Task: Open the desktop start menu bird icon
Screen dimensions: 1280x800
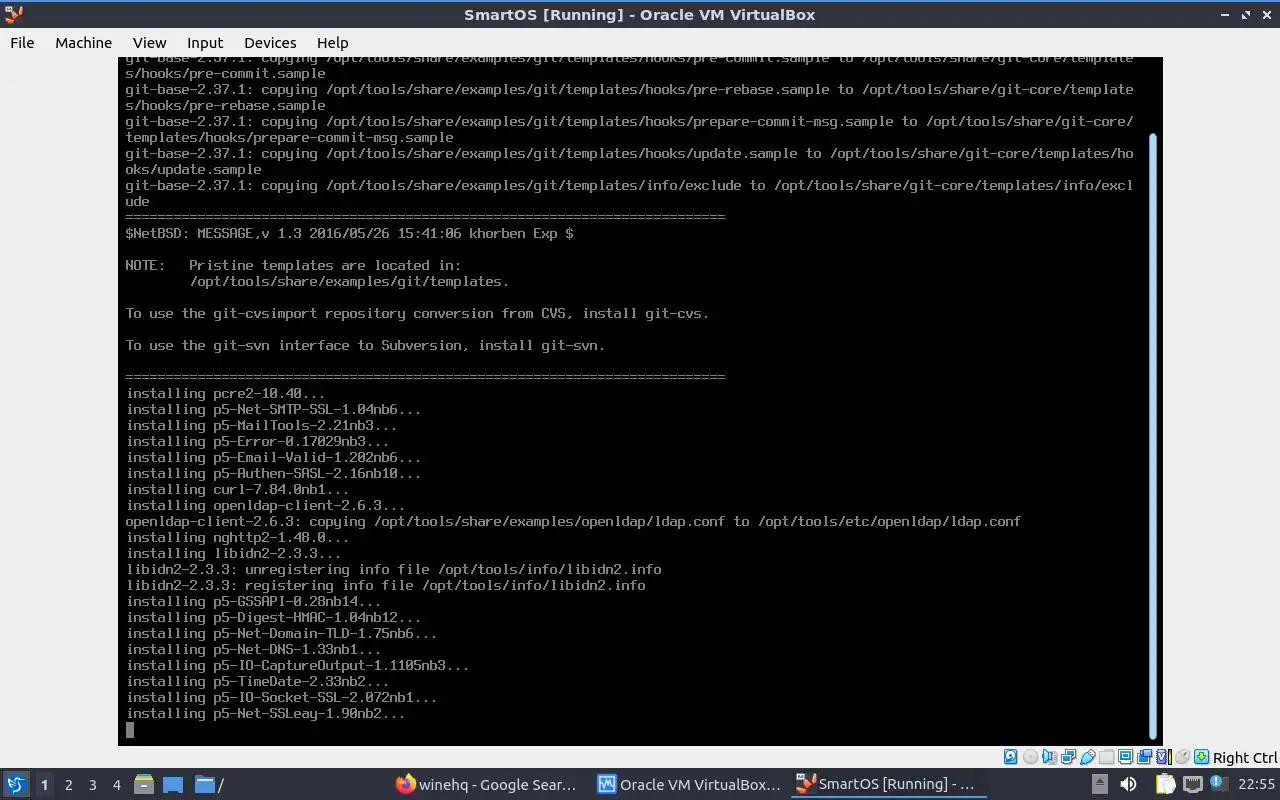Action: [15, 784]
